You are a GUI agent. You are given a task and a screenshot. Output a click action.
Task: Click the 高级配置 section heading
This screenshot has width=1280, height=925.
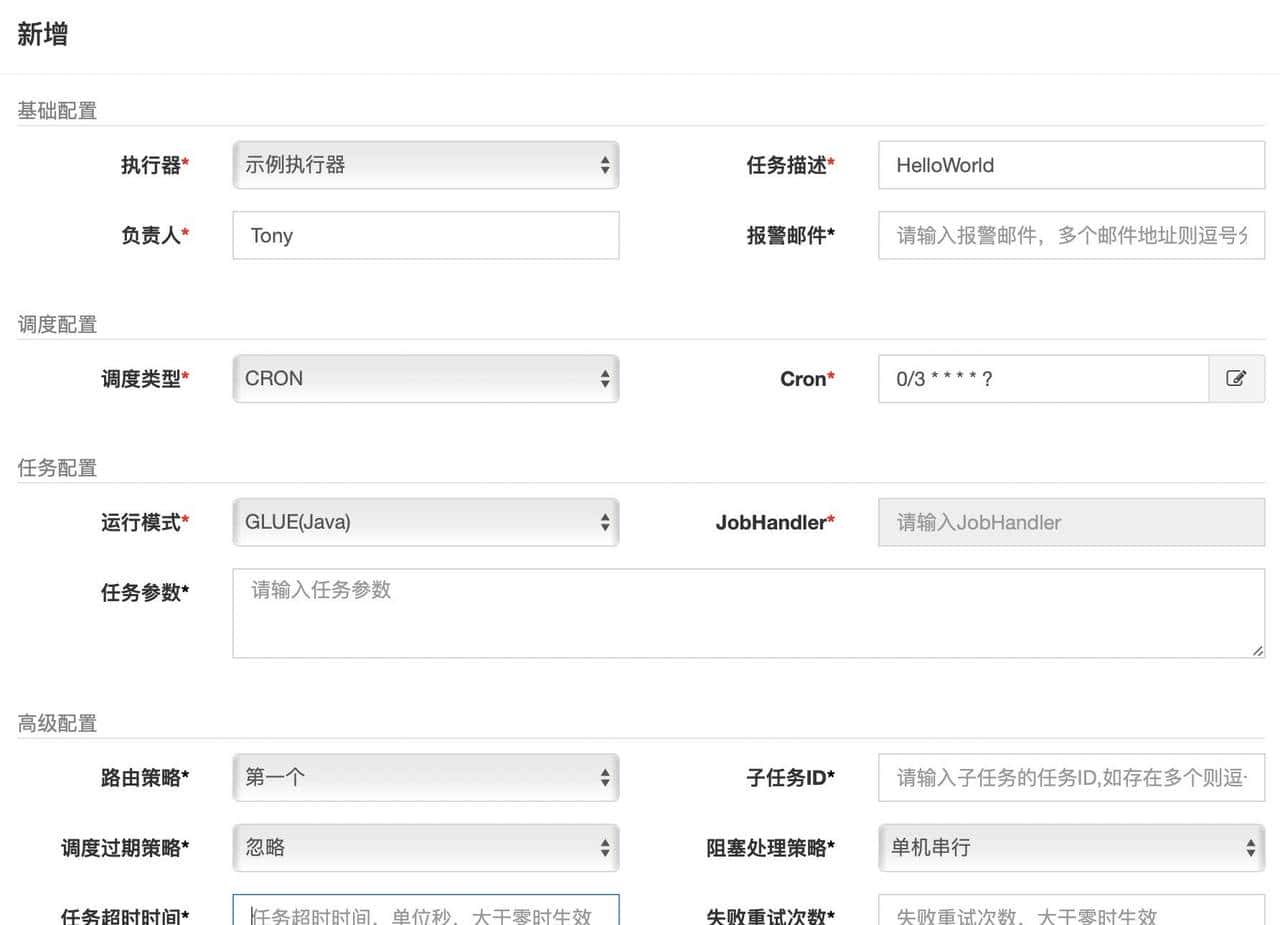point(57,723)
